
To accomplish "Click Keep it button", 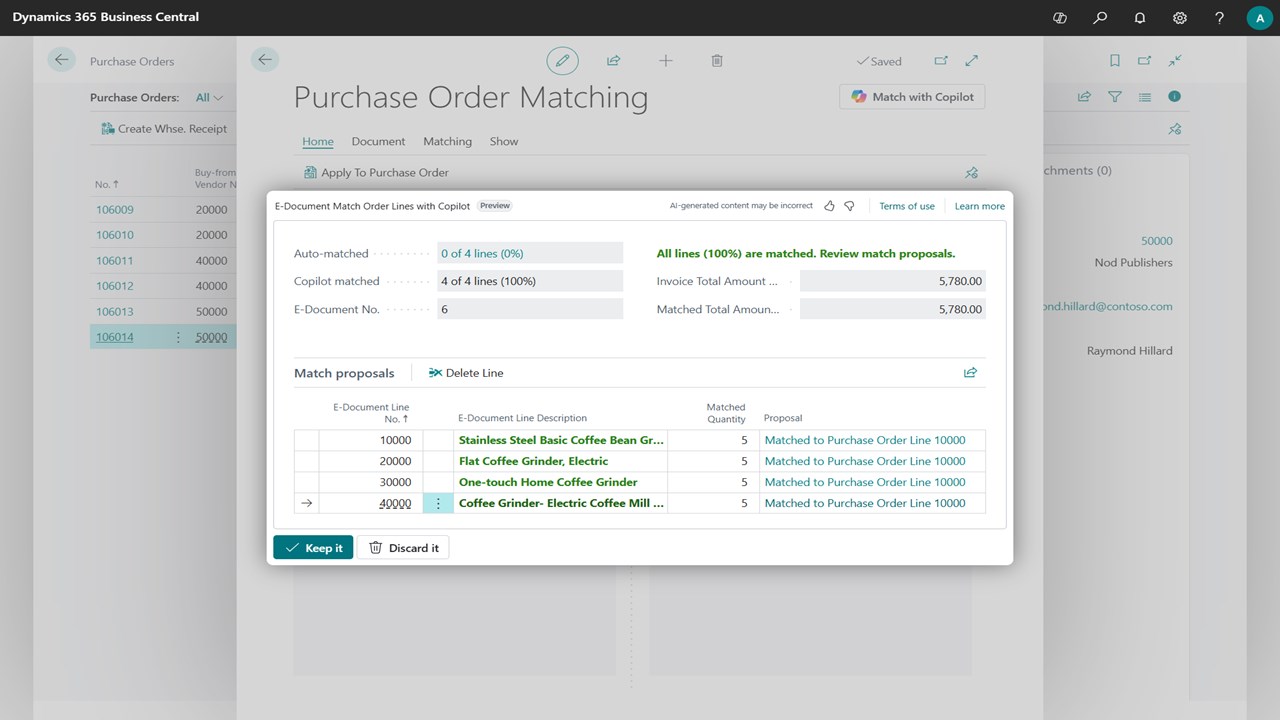I will point(313,548).
